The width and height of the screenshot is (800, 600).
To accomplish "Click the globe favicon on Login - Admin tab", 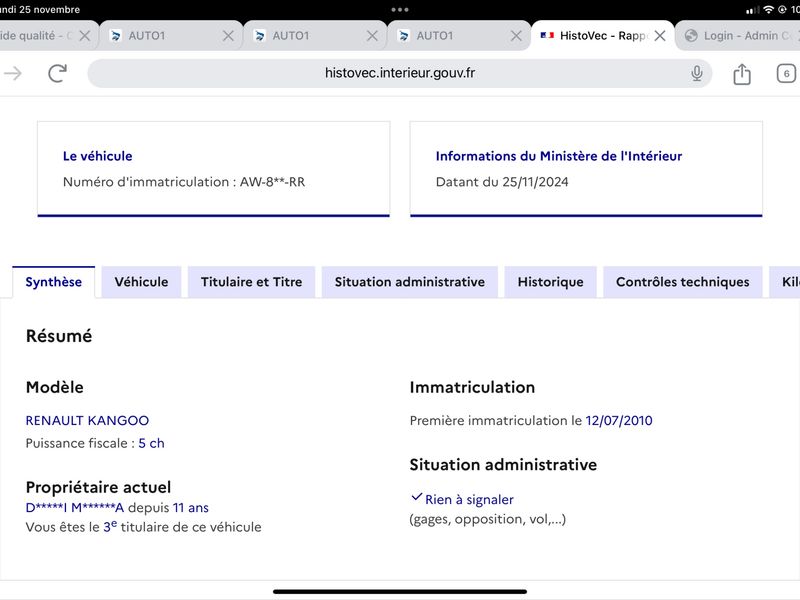I will (x=691, y=36).
